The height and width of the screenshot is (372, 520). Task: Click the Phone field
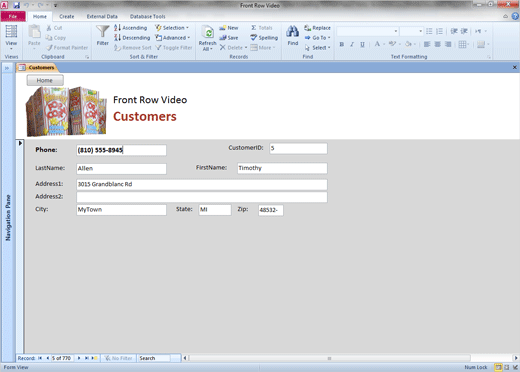(x=121, y=150)
